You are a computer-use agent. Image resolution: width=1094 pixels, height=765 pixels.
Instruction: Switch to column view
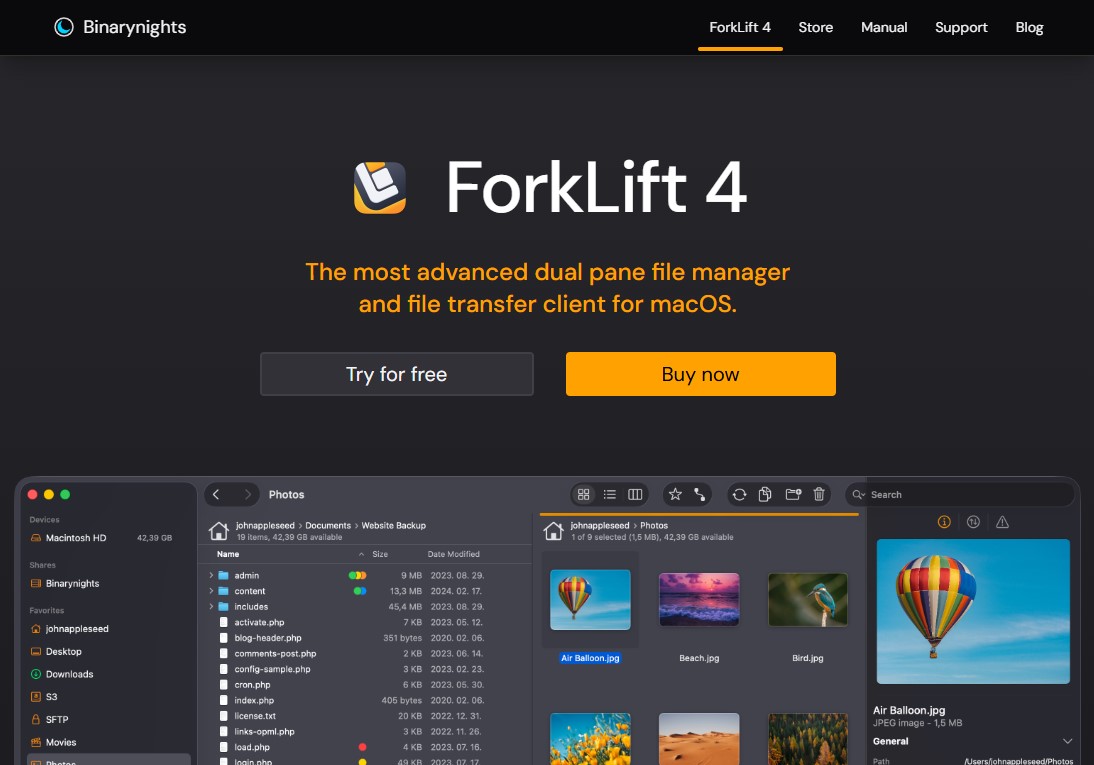tap(635, 494)
